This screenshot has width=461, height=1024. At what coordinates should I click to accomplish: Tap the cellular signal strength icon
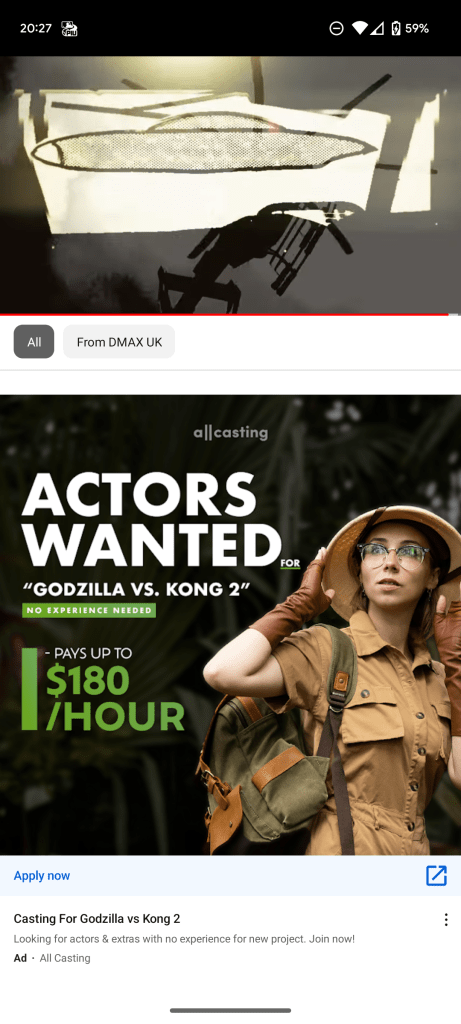[377, 28]
